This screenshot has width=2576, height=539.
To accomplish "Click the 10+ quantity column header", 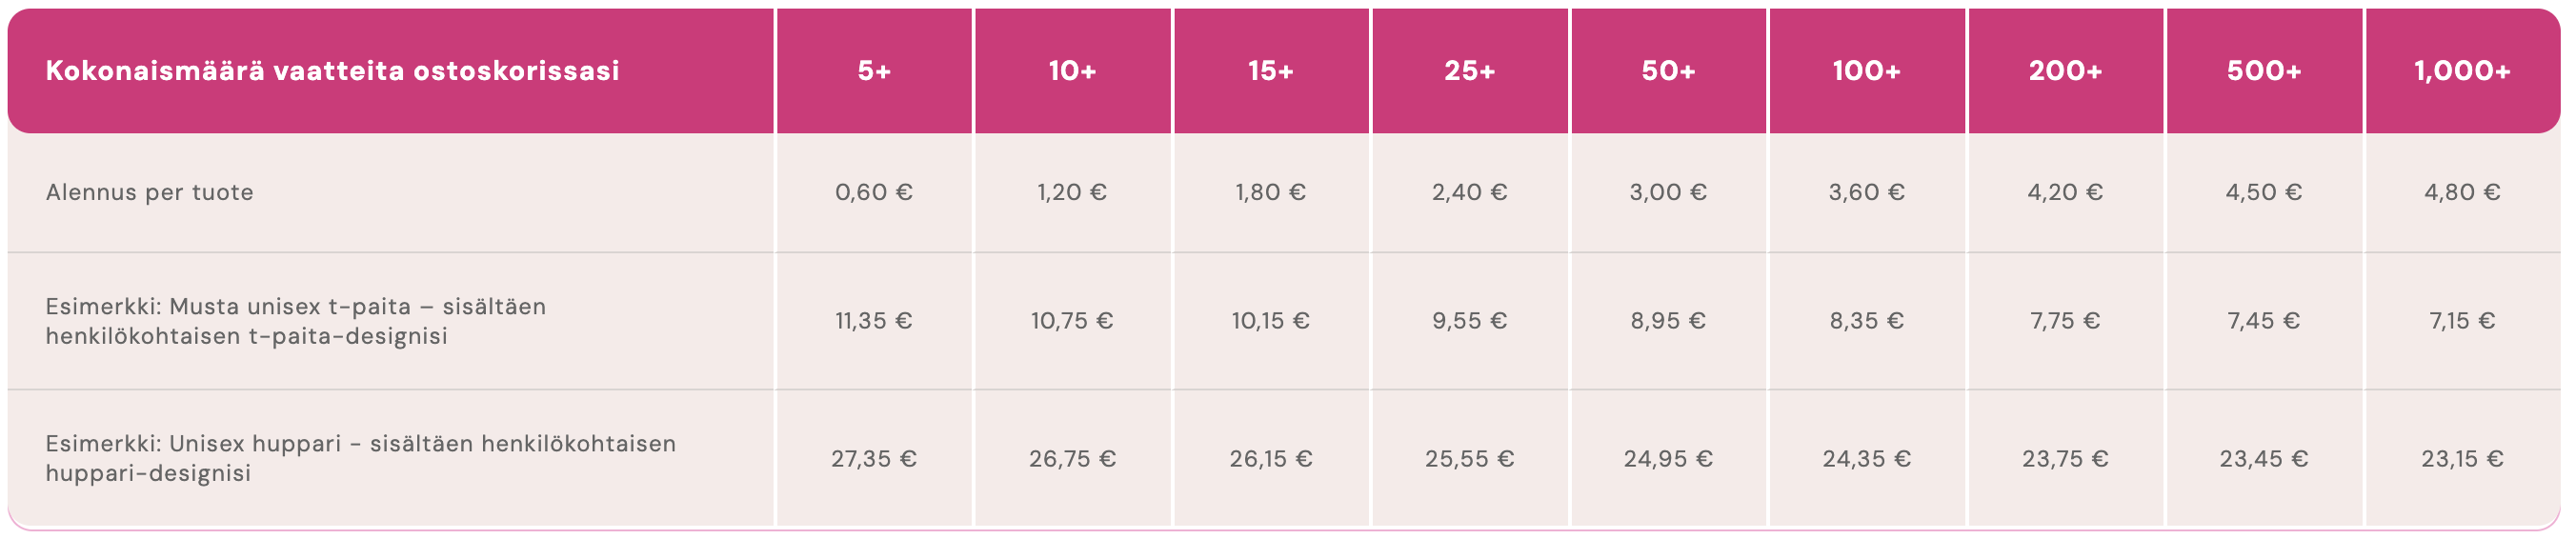I will (1072, 71).
